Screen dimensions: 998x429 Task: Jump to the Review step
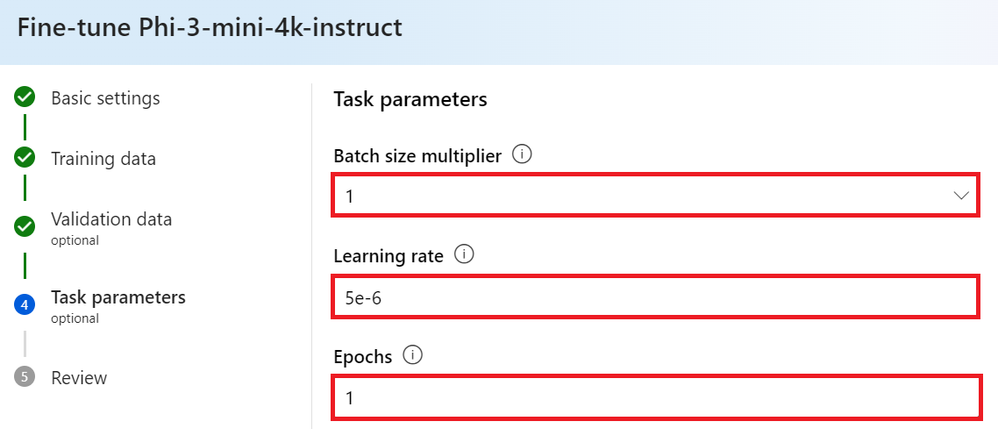(x=79, y=377)
